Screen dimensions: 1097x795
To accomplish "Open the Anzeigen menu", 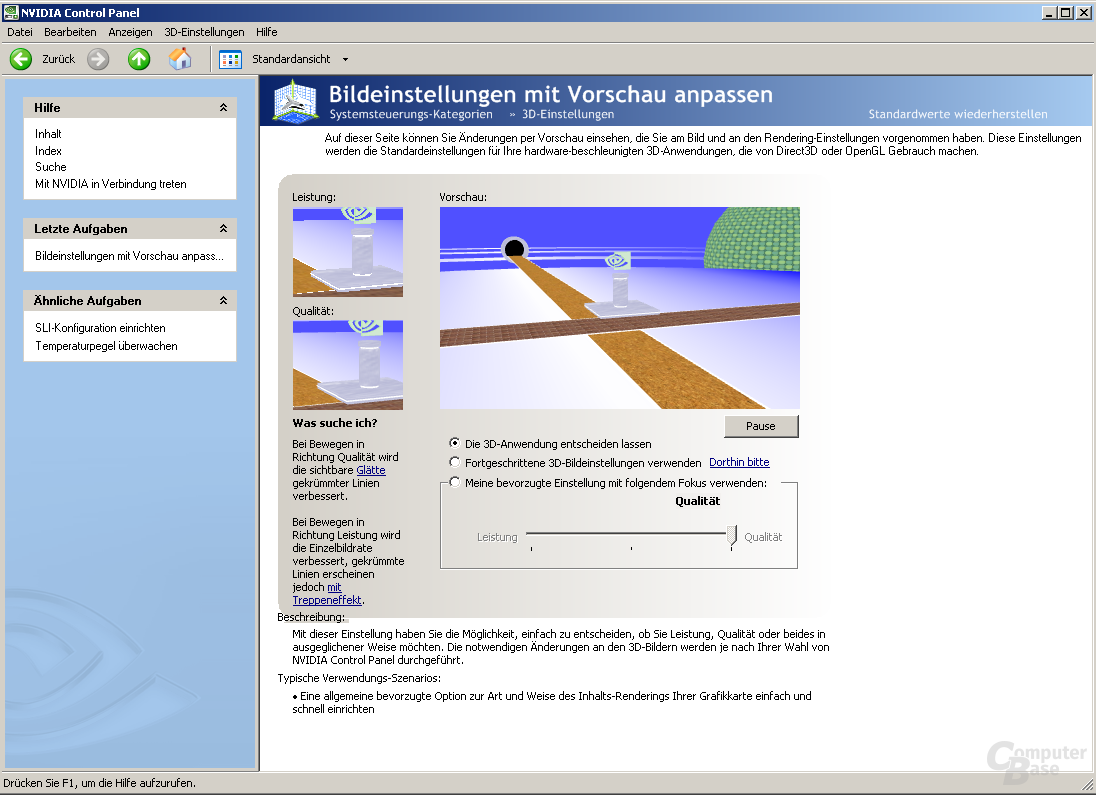I will tap(130, 32).
